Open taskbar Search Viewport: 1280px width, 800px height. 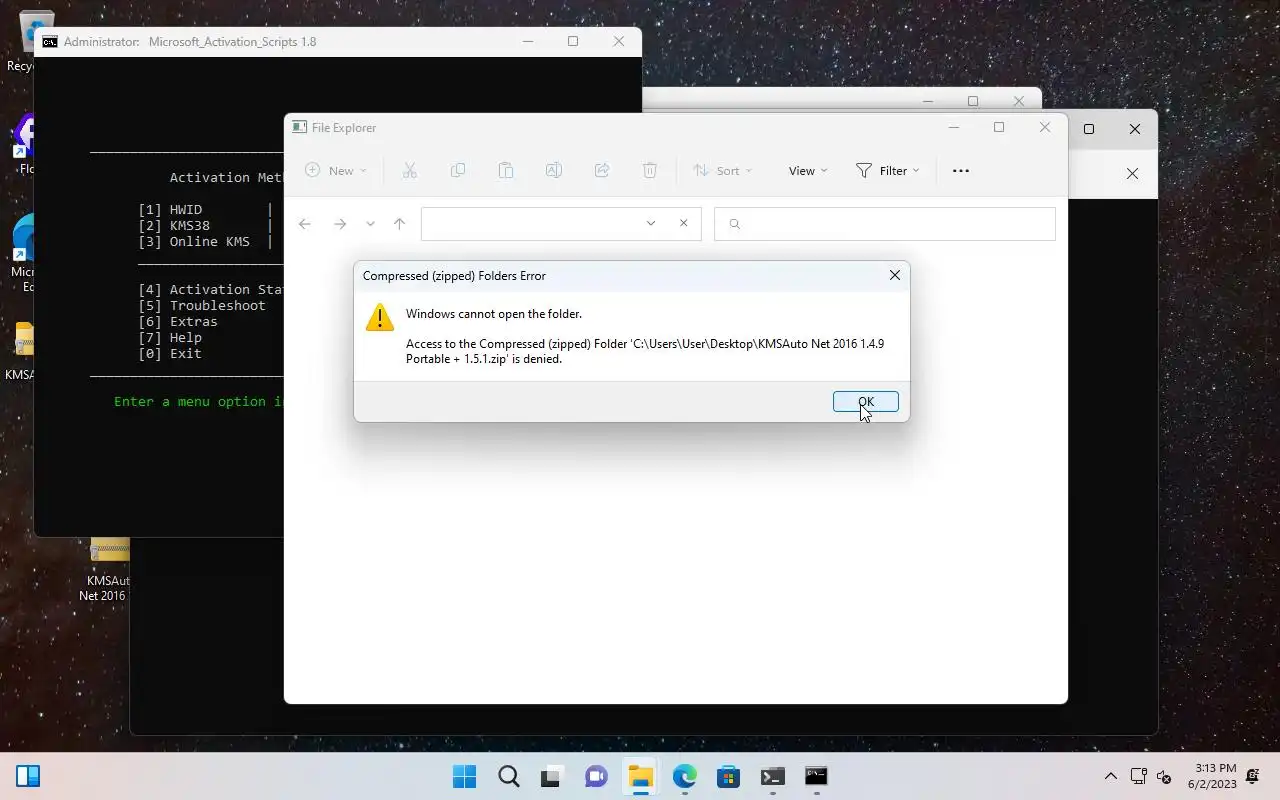tap(508, 776)
